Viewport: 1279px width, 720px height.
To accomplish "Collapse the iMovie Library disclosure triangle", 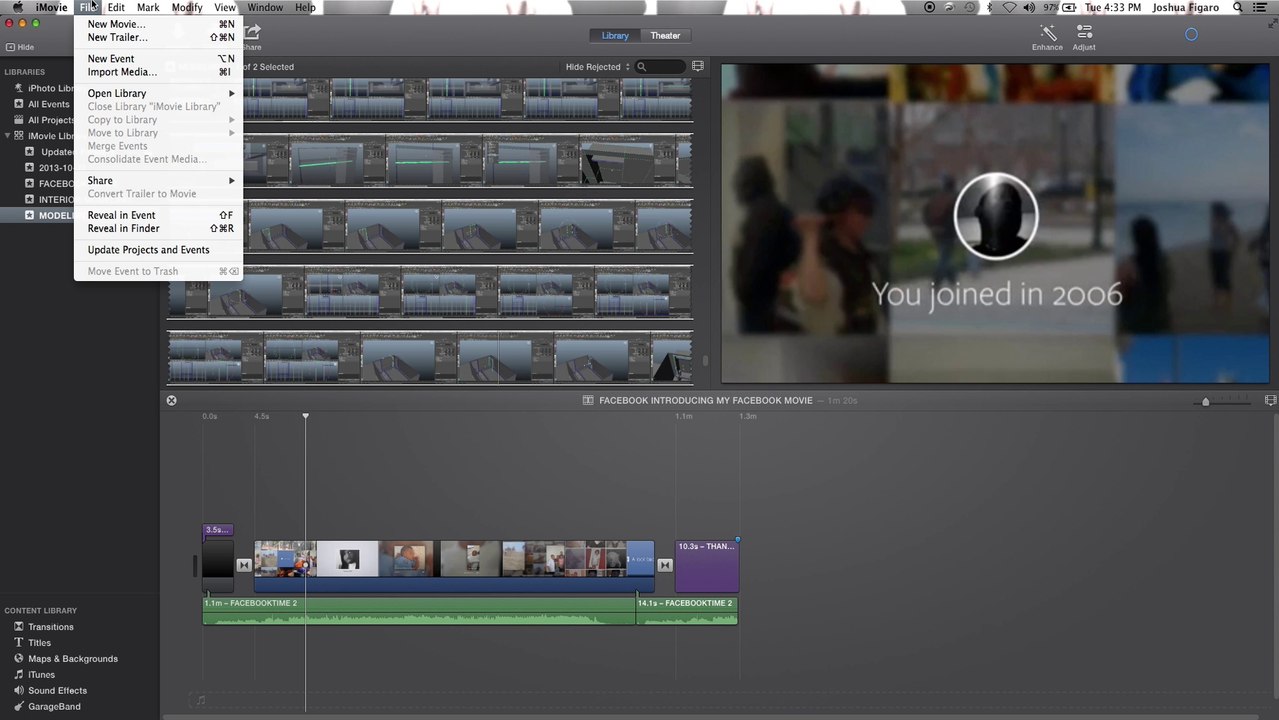I will tap(8, 136).
